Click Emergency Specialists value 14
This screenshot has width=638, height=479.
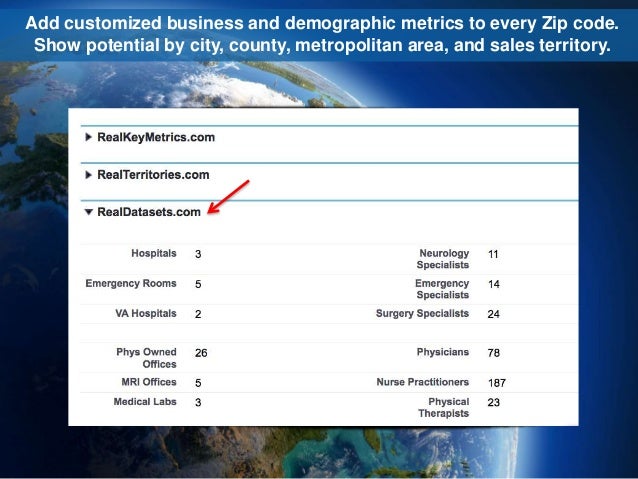[494, 284]
